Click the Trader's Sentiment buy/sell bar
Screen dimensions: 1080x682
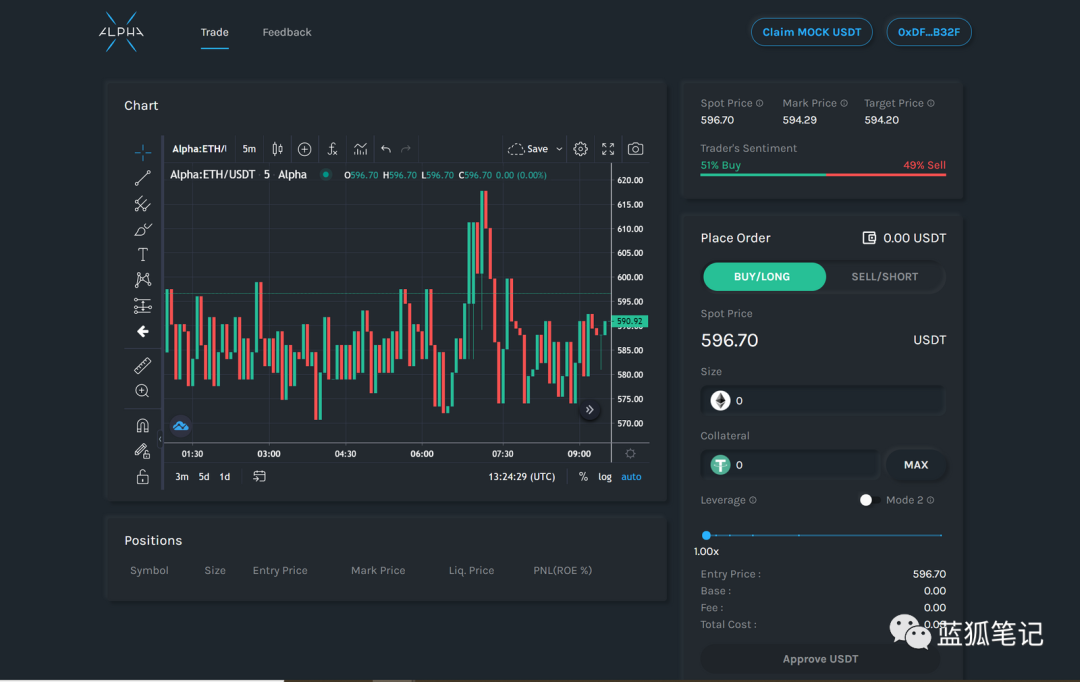823,175
